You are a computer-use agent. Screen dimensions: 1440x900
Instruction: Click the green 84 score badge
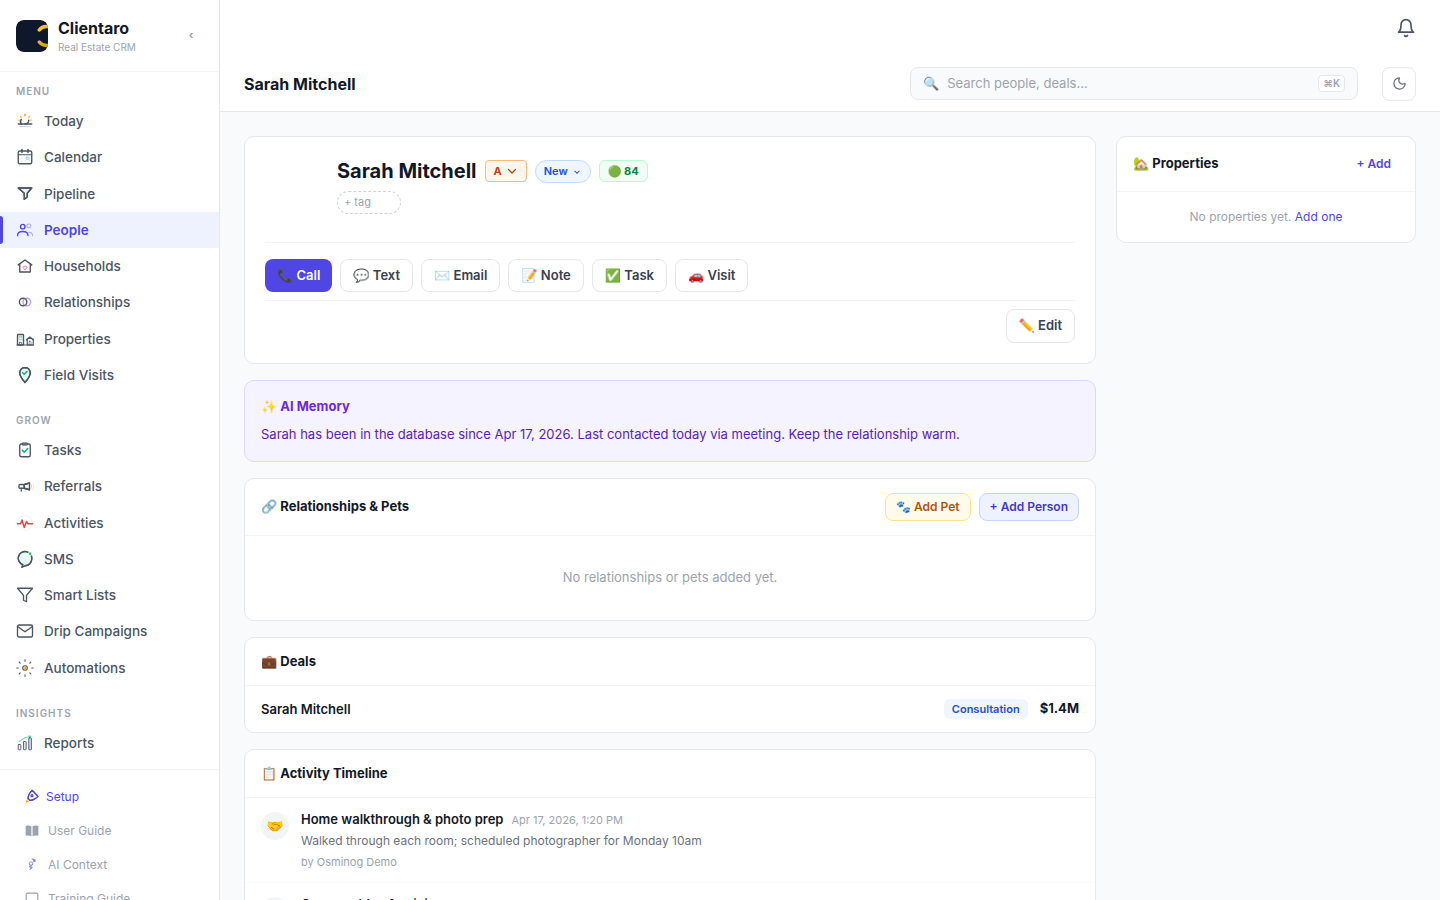point(623,171)
